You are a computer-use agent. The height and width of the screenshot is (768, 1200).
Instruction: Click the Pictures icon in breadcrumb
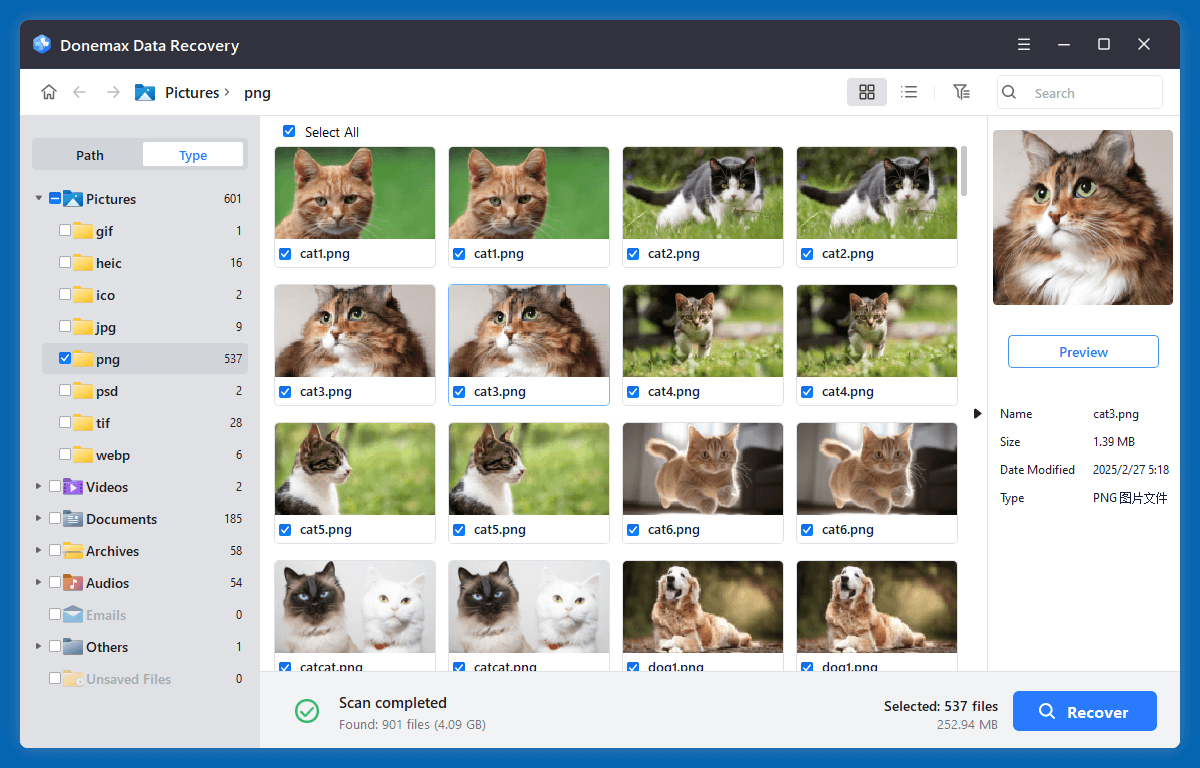(x=145, y=92)
